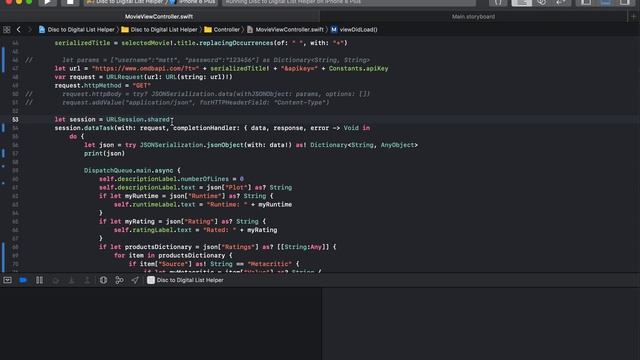
Task: Go back in editor history
Action: pyautogui.click(x=18, y=29)
